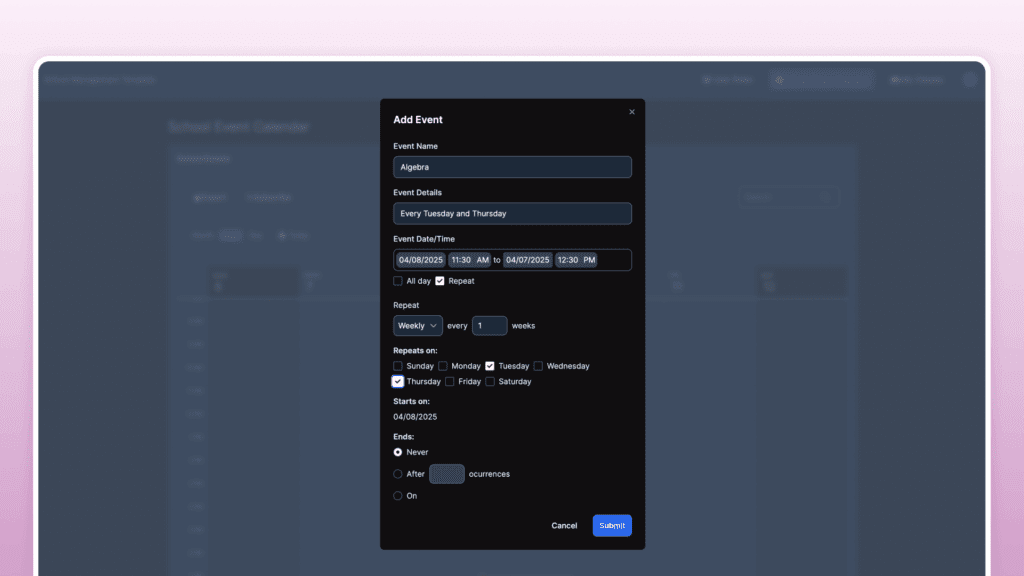Uncheck the Thursday checkbox
The height and width of the screenshot is (576, 1024).
pyautogui.click(x=398, y=382)
